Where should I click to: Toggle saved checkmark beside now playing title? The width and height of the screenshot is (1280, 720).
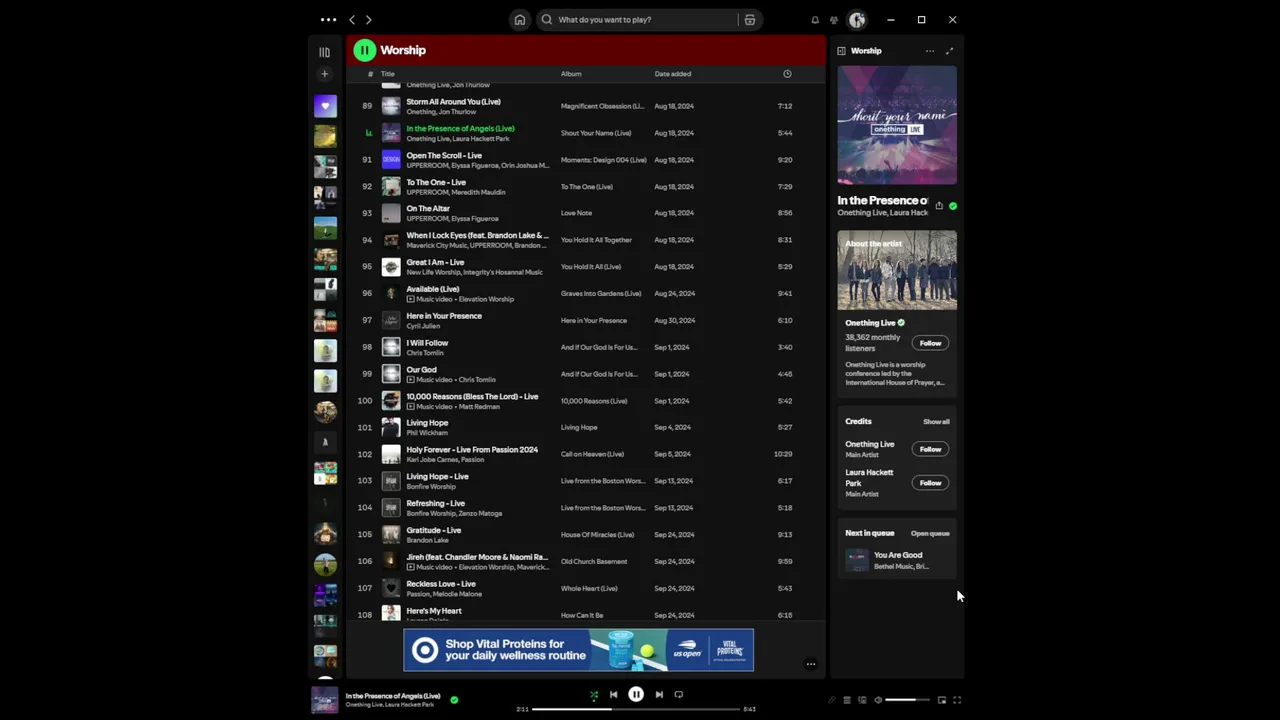pos(454,700)
